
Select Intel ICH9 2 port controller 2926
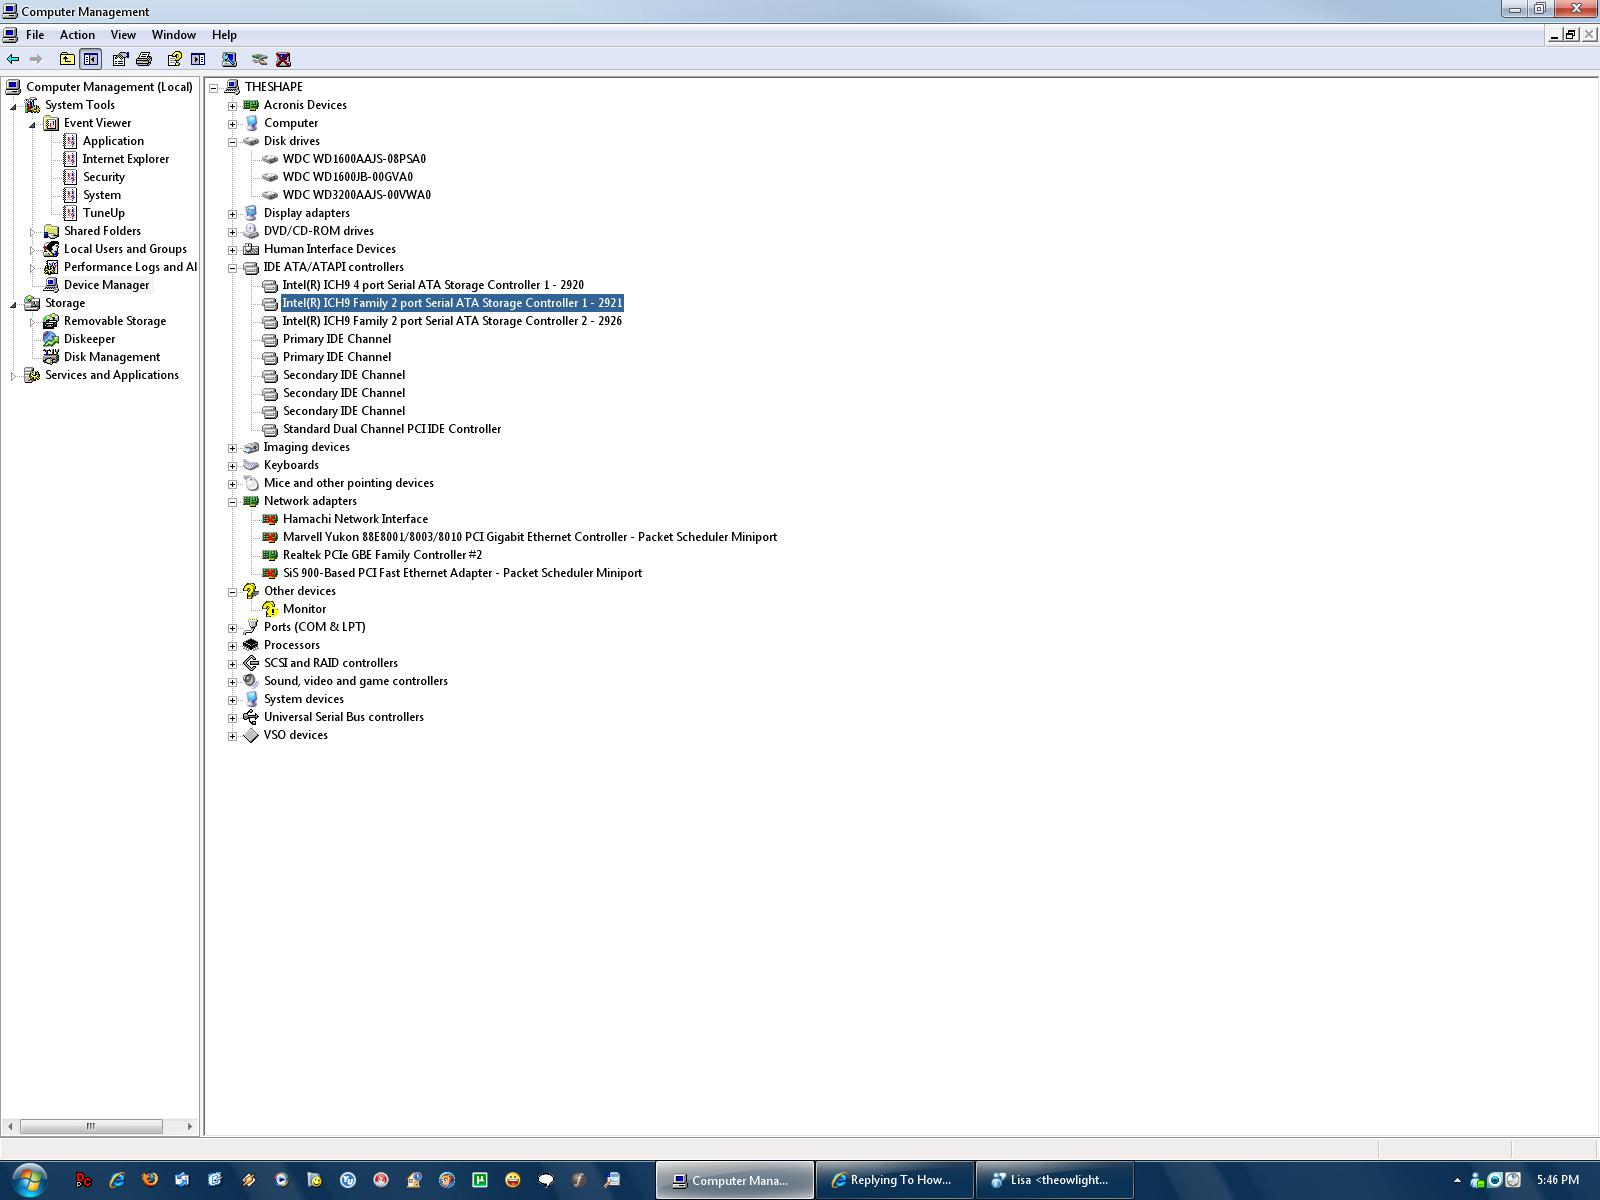(x=452, y=321)
